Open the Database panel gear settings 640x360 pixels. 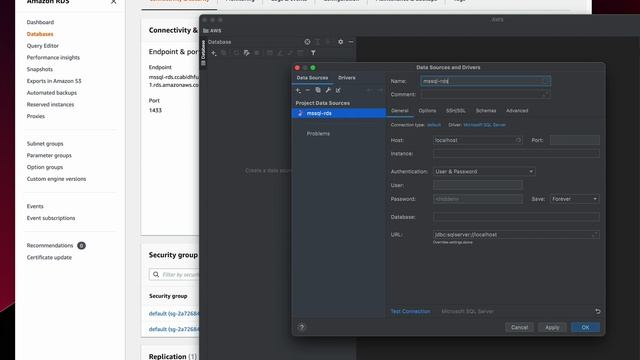[x=340, y=42]
